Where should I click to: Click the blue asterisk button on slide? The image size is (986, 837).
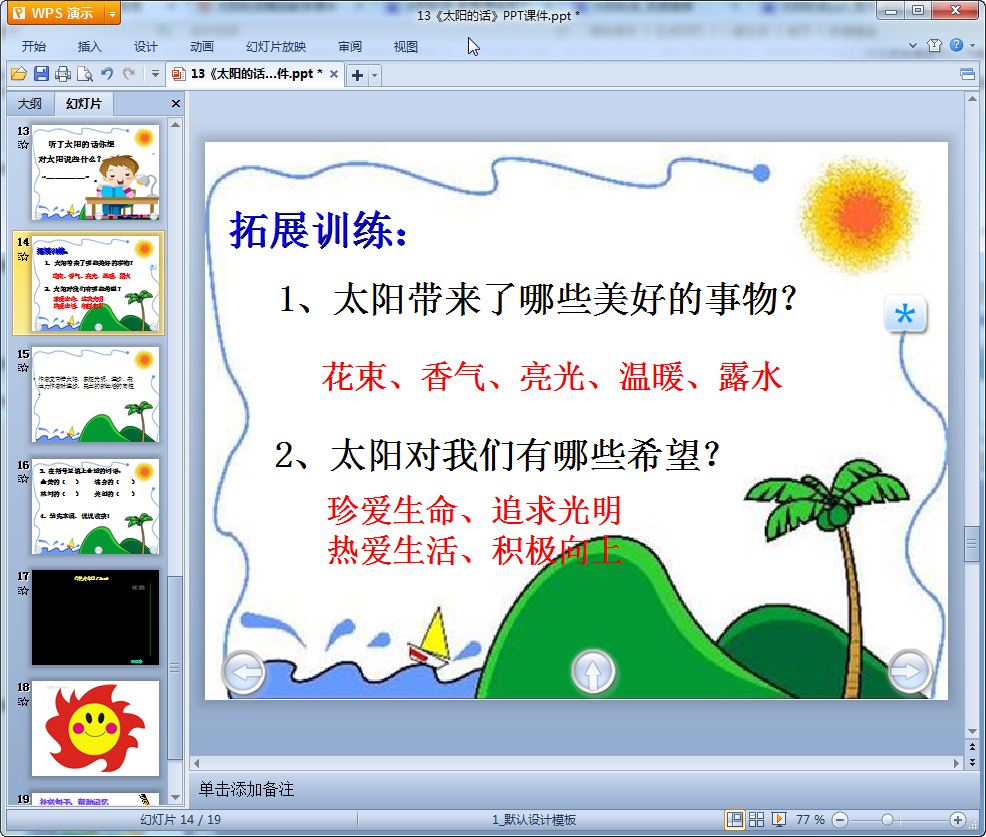tap(905, 314)
